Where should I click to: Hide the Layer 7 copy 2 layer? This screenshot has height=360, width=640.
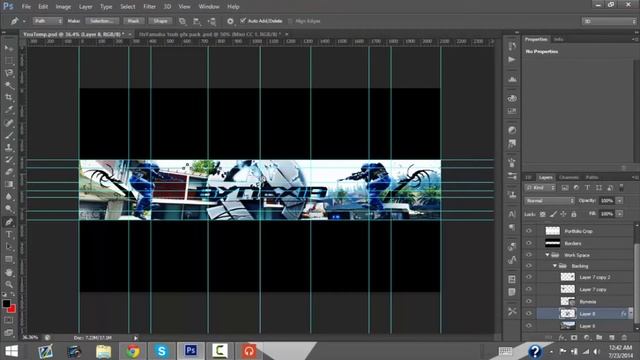pos(529,277)
